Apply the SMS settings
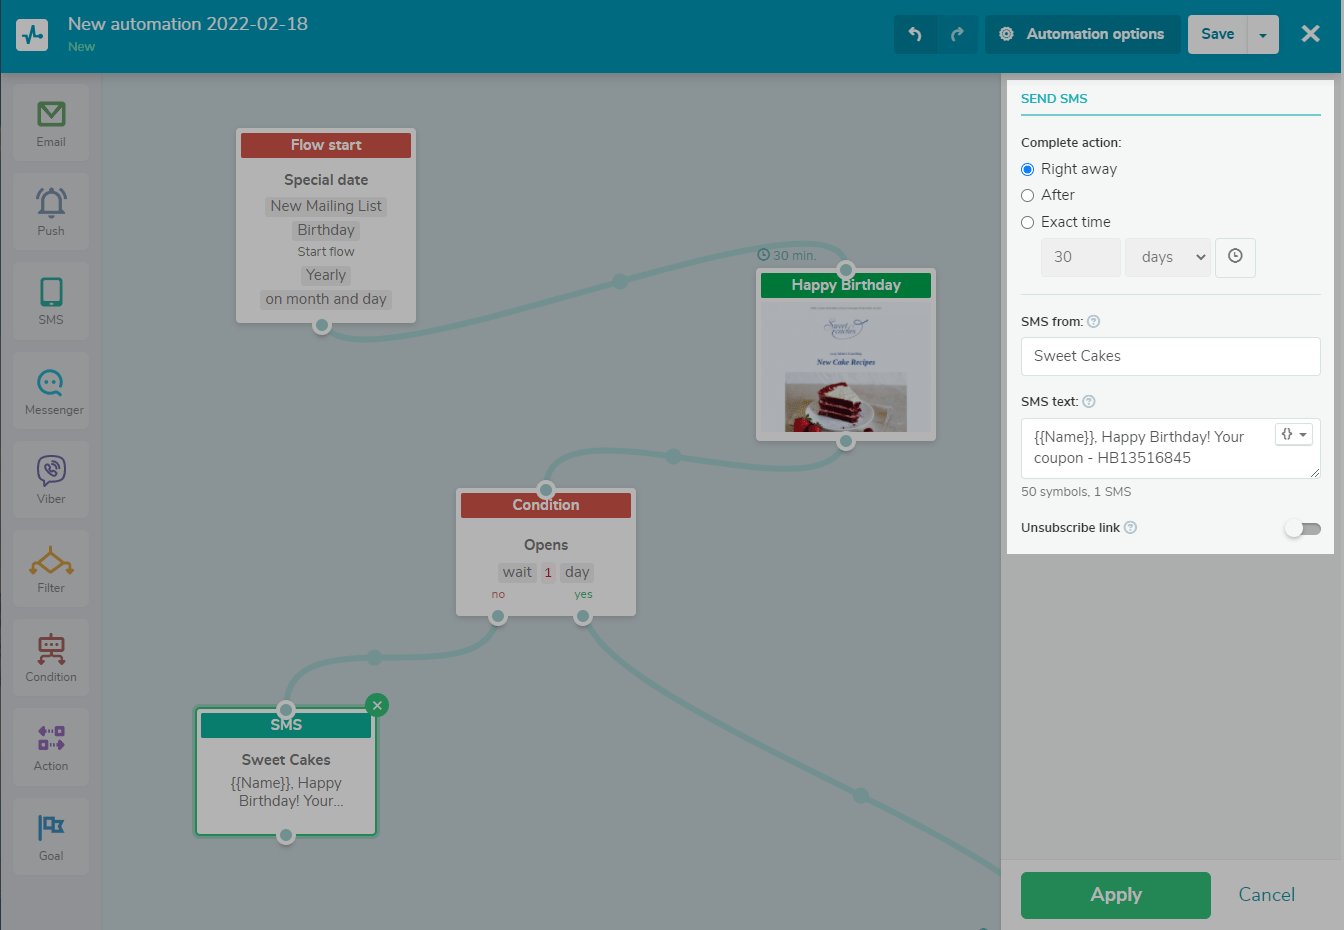The height and width of the screenshot is (930, 1344). (1115, 894)
